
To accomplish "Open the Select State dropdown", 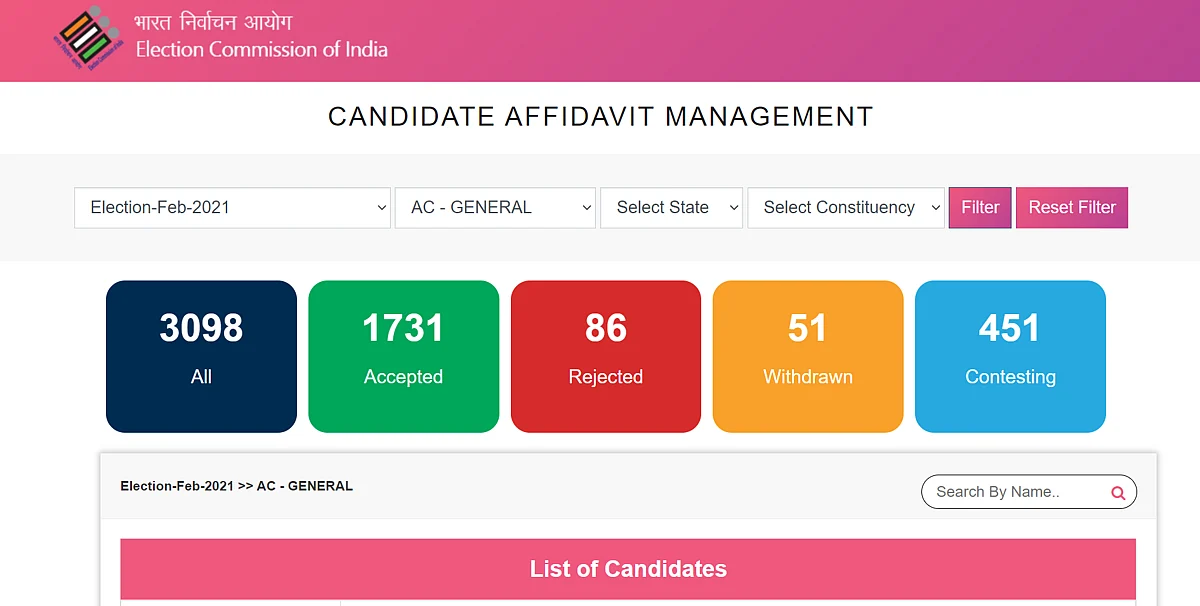I will pos(671,208).
